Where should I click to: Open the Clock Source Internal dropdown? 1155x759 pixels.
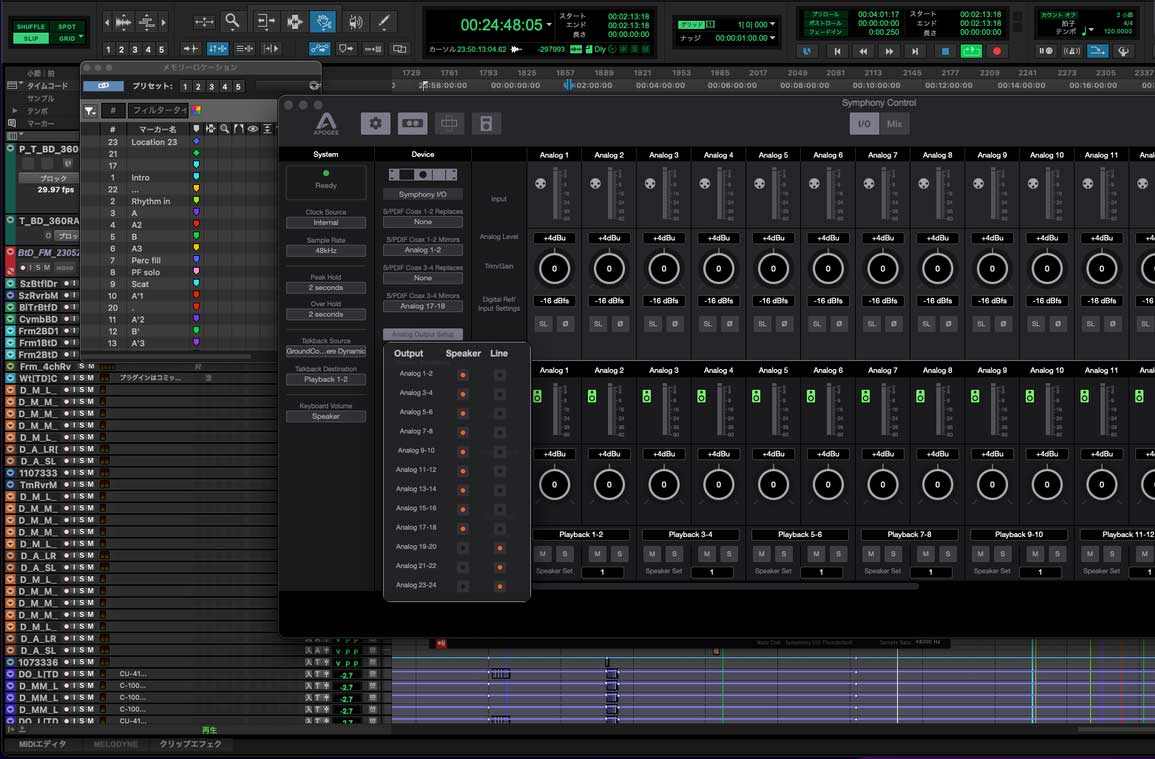[326, 223]
